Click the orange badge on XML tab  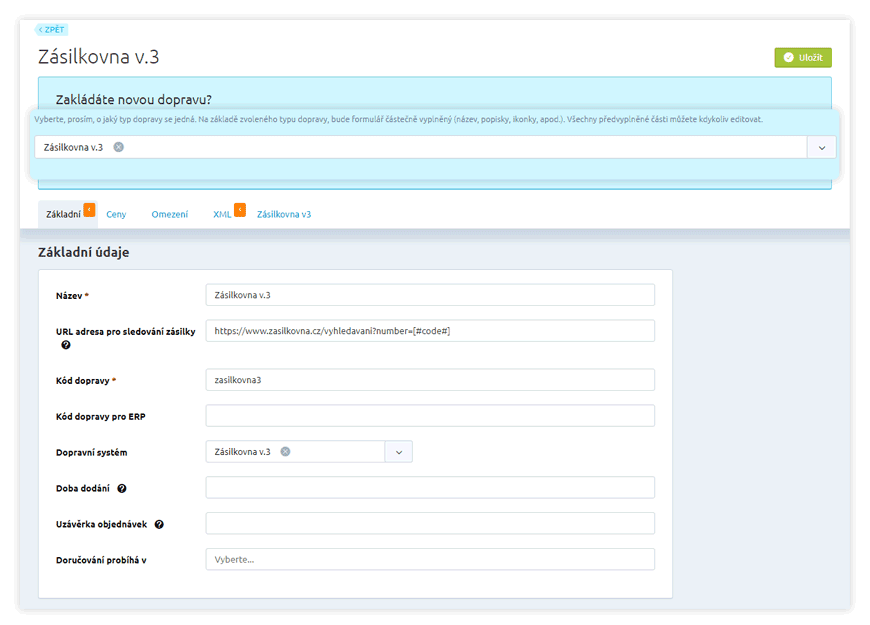click(240, 210)
